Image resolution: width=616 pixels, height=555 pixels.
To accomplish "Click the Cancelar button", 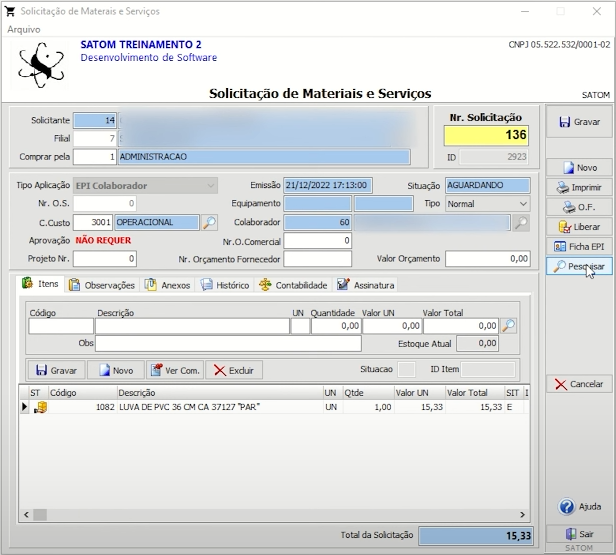I will 579,384.
